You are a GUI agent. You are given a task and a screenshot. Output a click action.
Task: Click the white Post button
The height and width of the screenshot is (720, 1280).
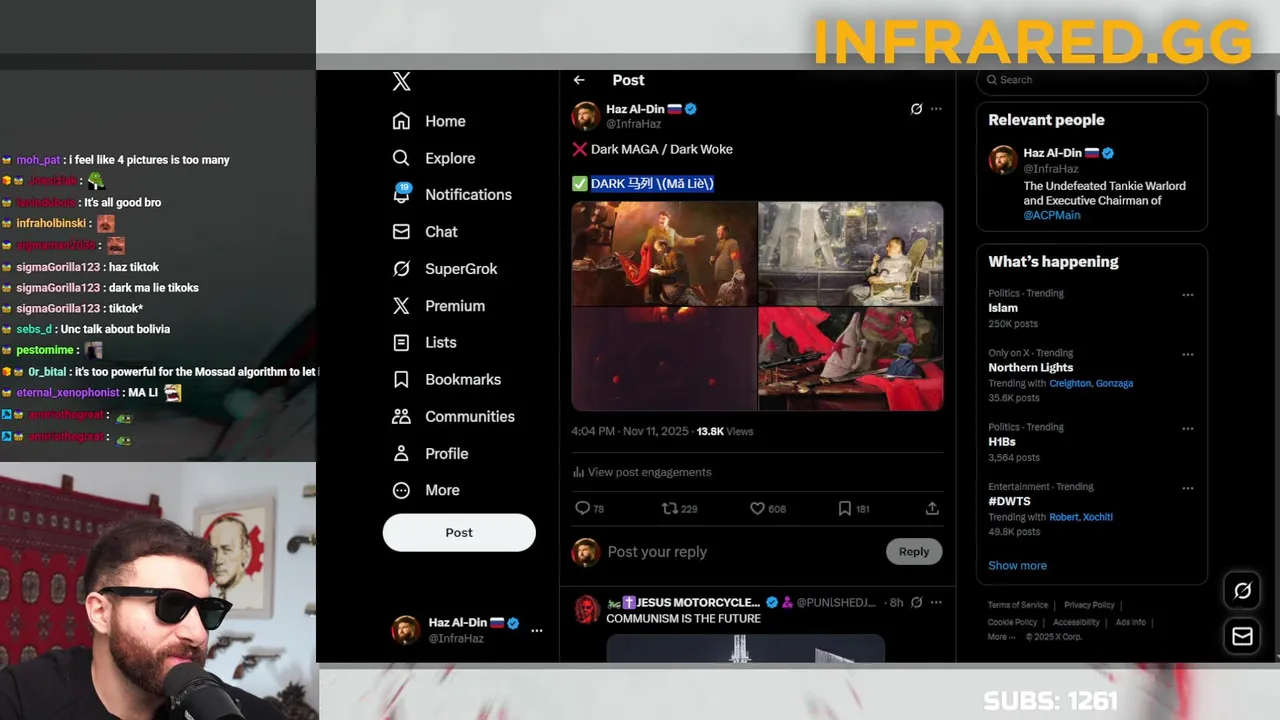click(459, 533)
